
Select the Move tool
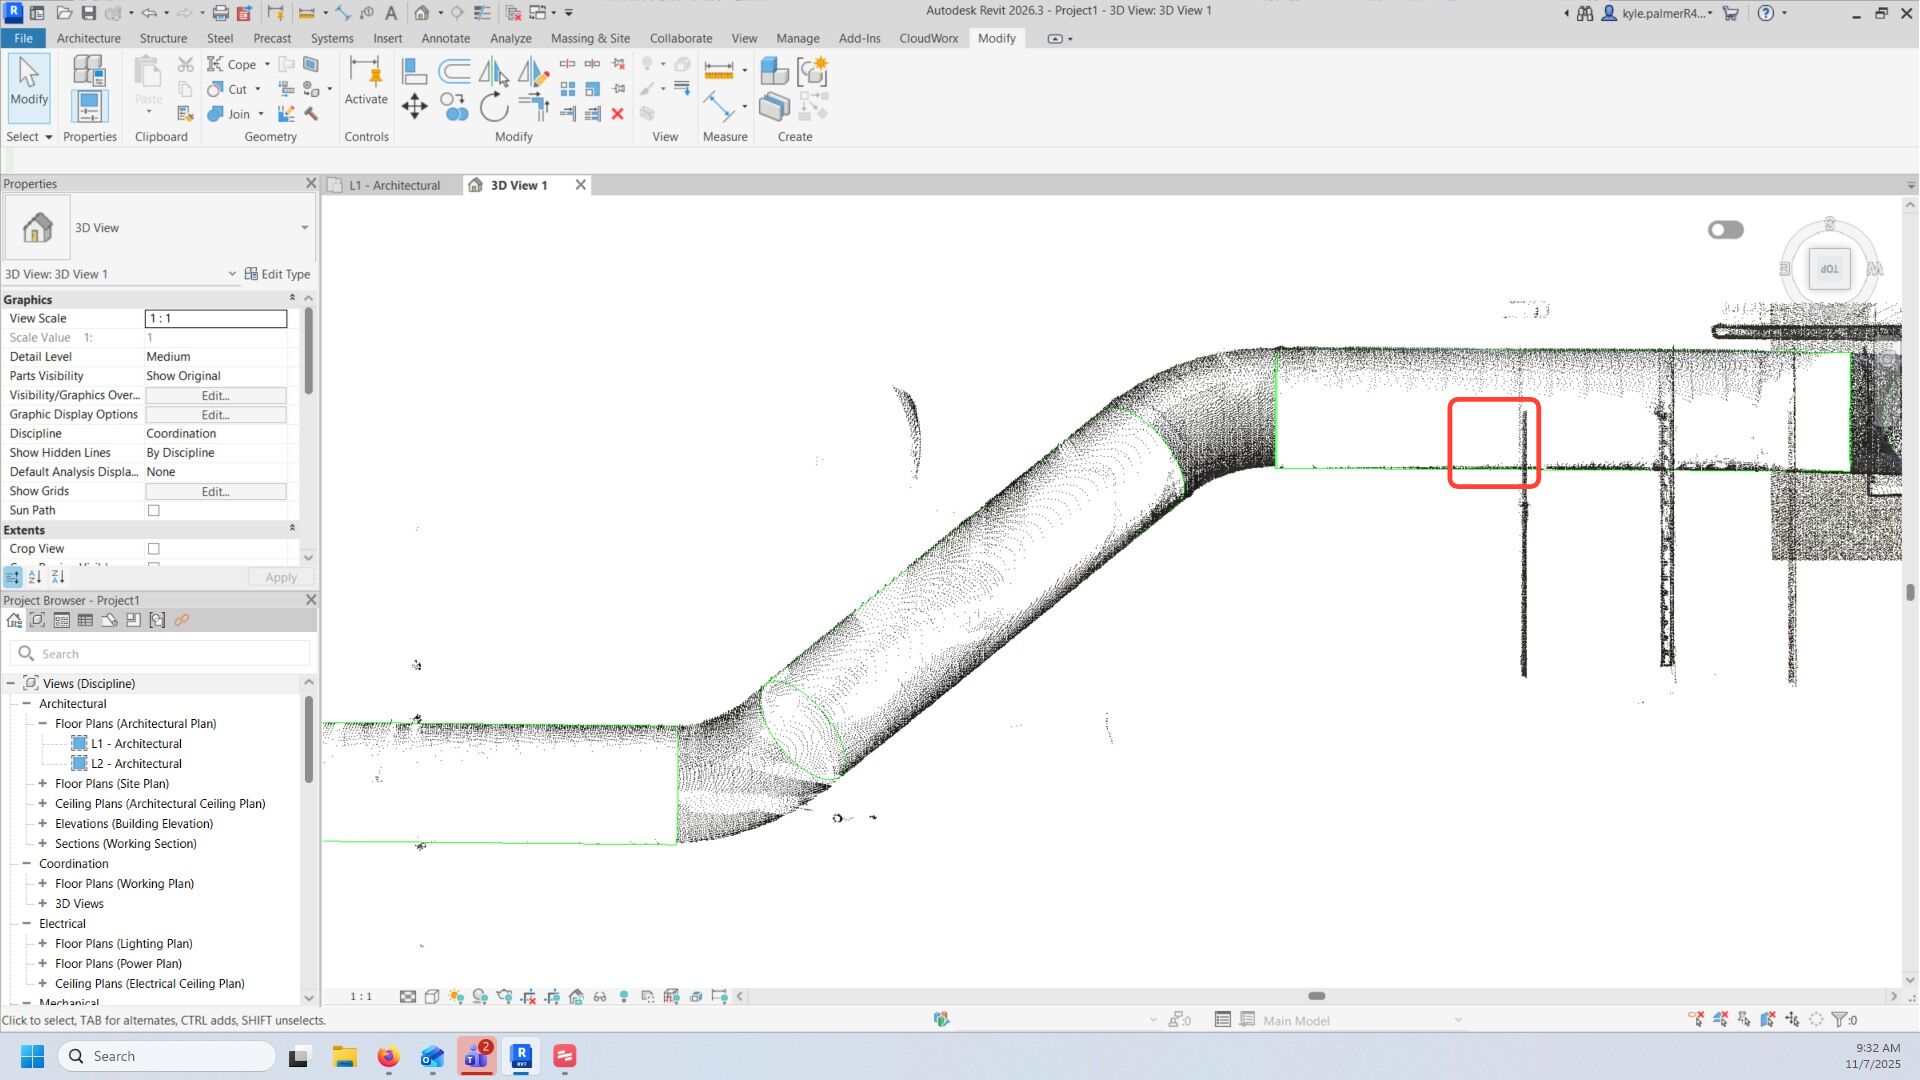[x=414, y=106]
